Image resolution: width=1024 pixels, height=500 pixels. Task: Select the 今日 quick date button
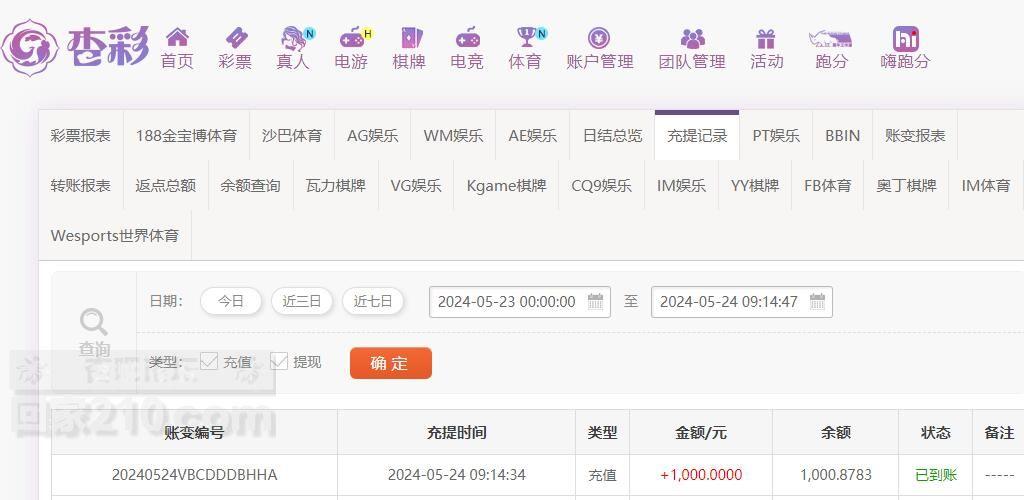click(231, 301)
